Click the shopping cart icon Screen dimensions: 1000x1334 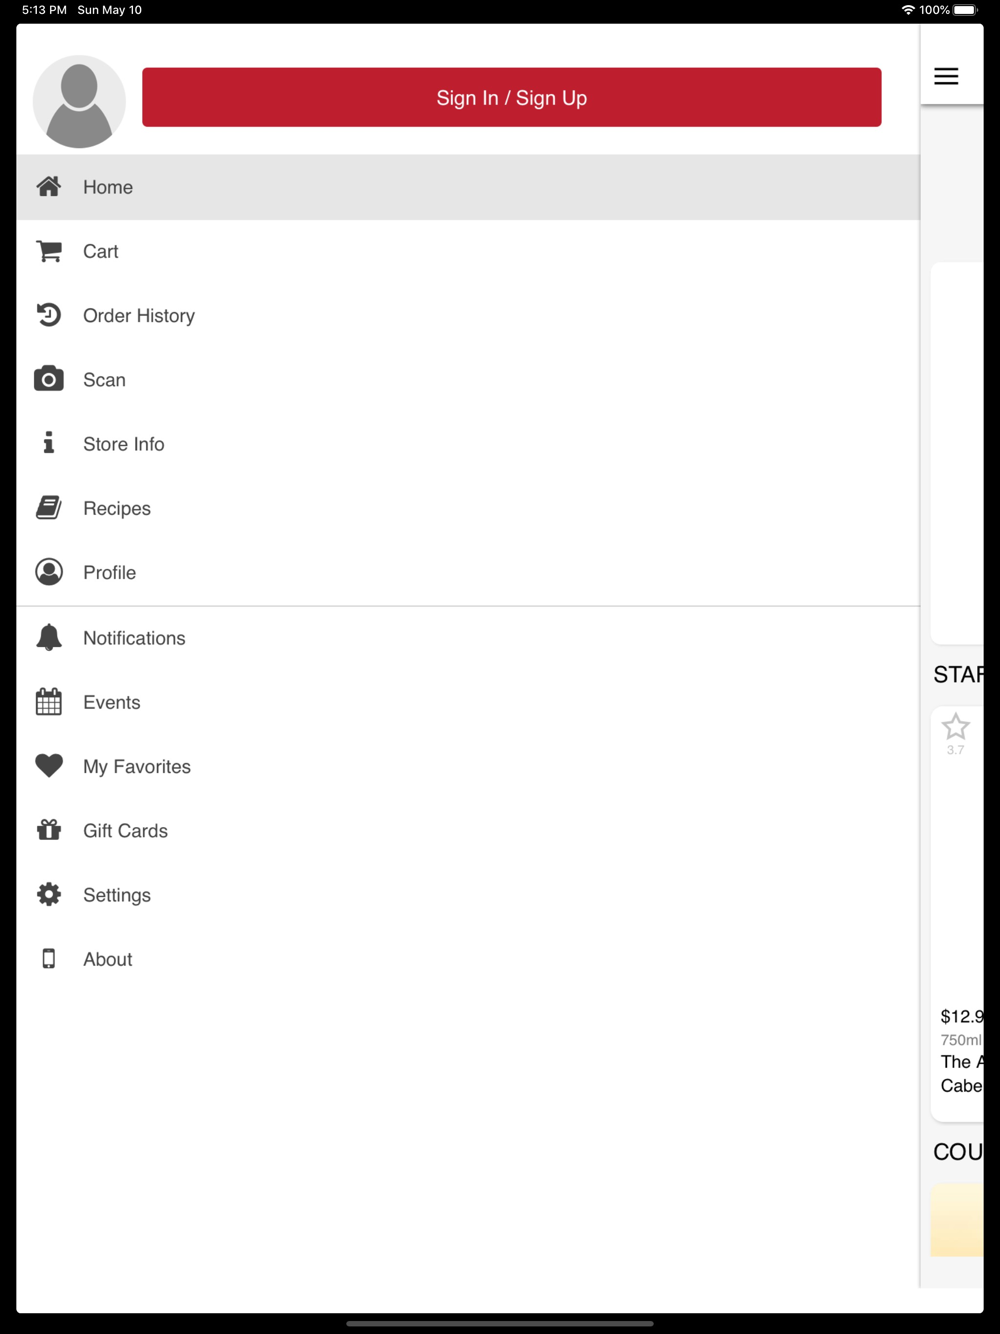click(49, 251)
